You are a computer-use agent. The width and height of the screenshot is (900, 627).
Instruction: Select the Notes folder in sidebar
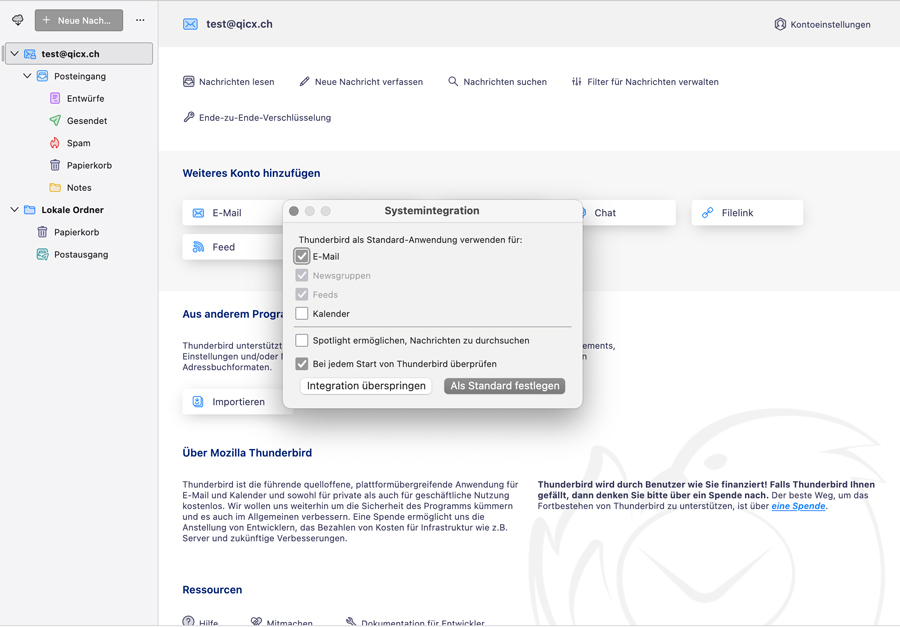coord(79,188)
